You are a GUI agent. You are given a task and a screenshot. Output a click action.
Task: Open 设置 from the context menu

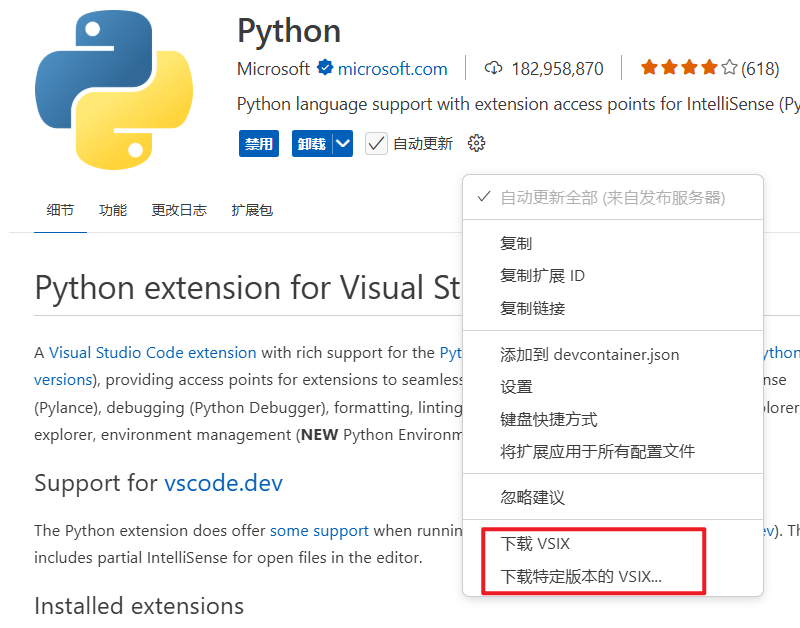(x=613, y=387)
